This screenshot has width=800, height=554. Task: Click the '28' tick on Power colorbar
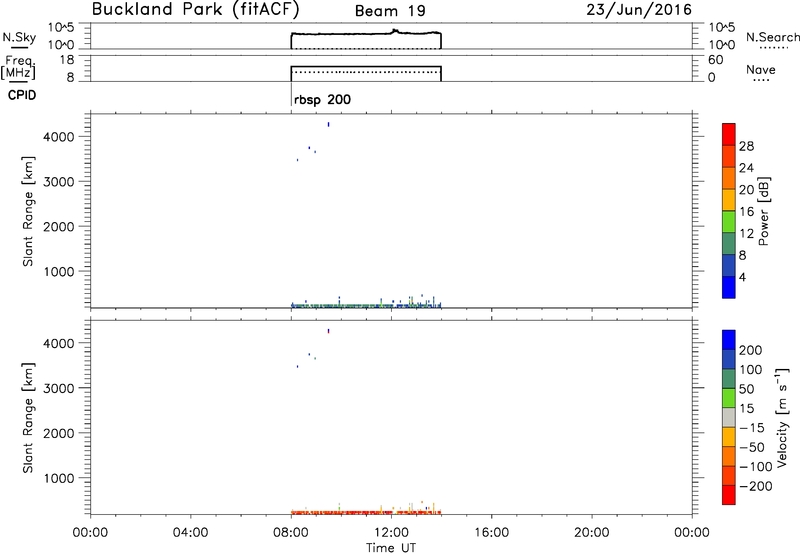[746, 146]
